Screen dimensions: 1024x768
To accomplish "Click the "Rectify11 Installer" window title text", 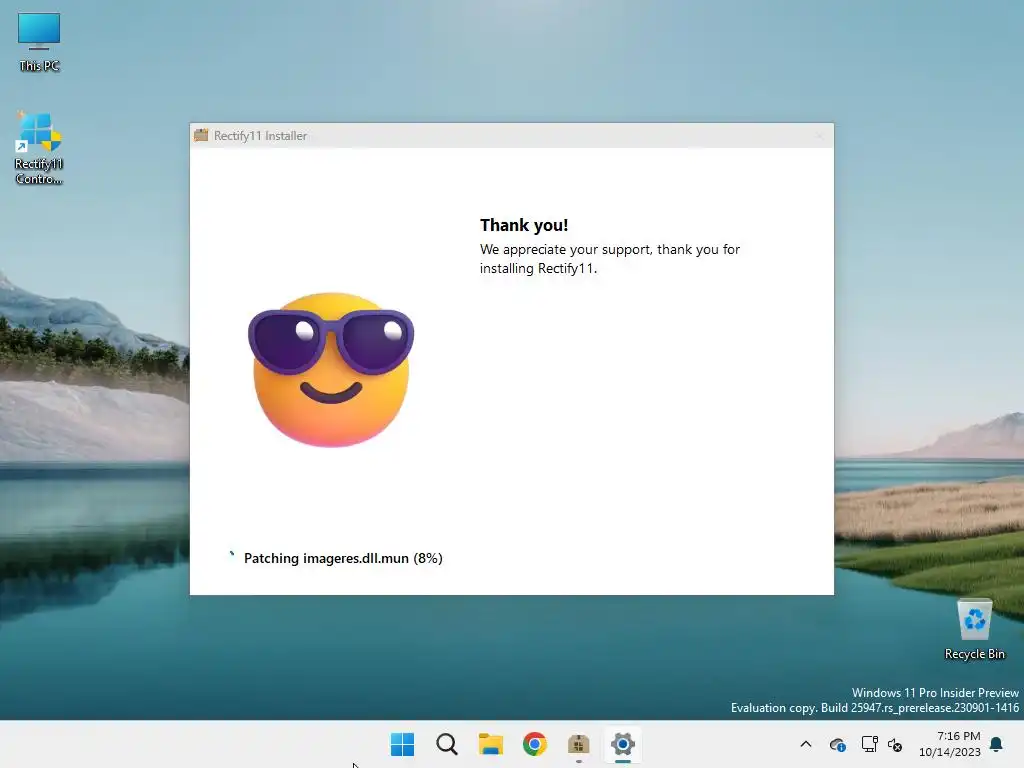I will [260, 136].
